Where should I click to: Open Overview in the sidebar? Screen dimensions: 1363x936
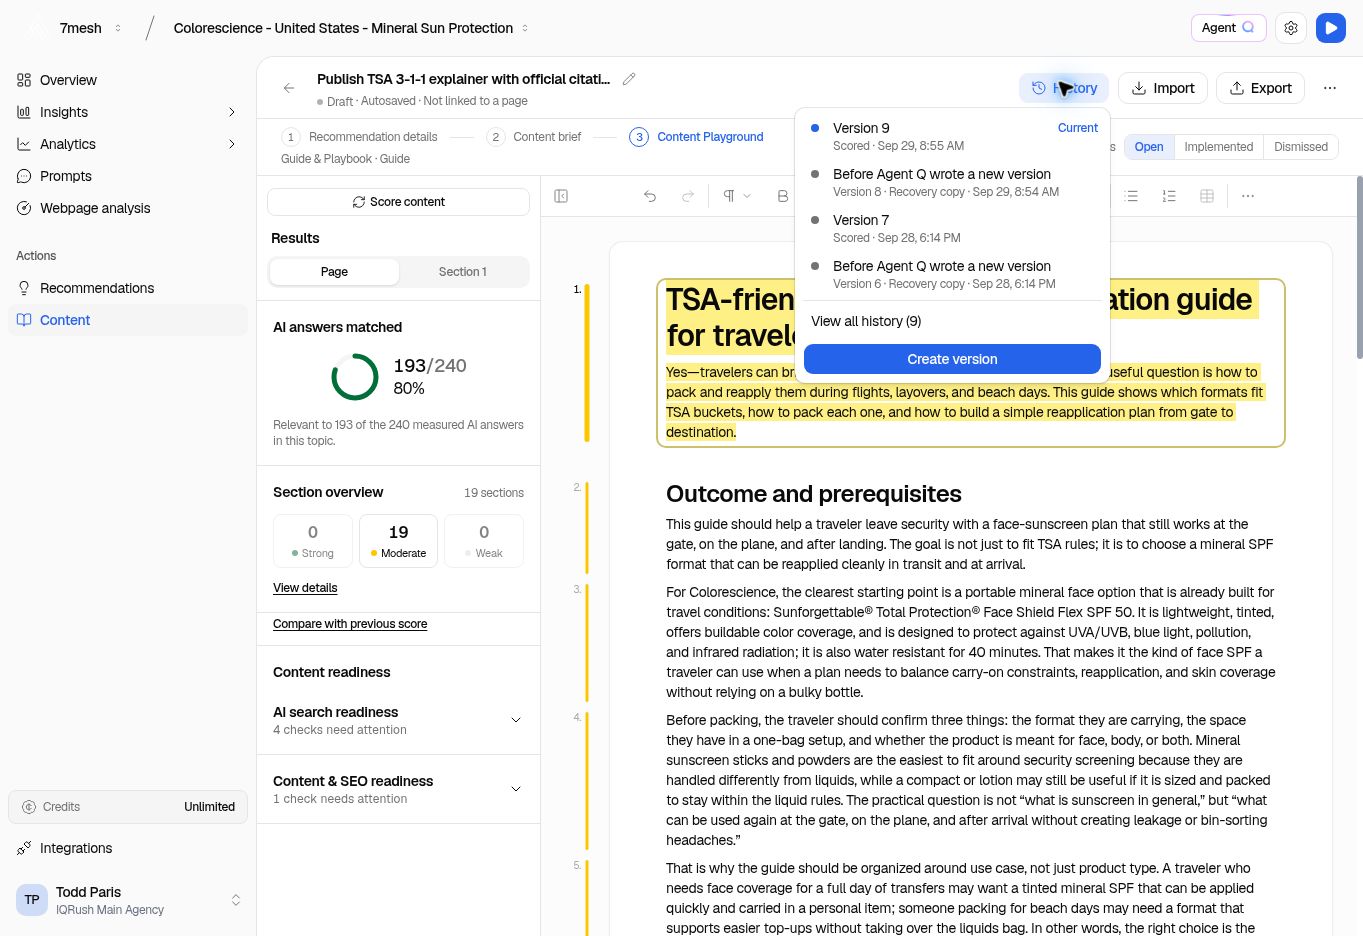pos(128,80)
